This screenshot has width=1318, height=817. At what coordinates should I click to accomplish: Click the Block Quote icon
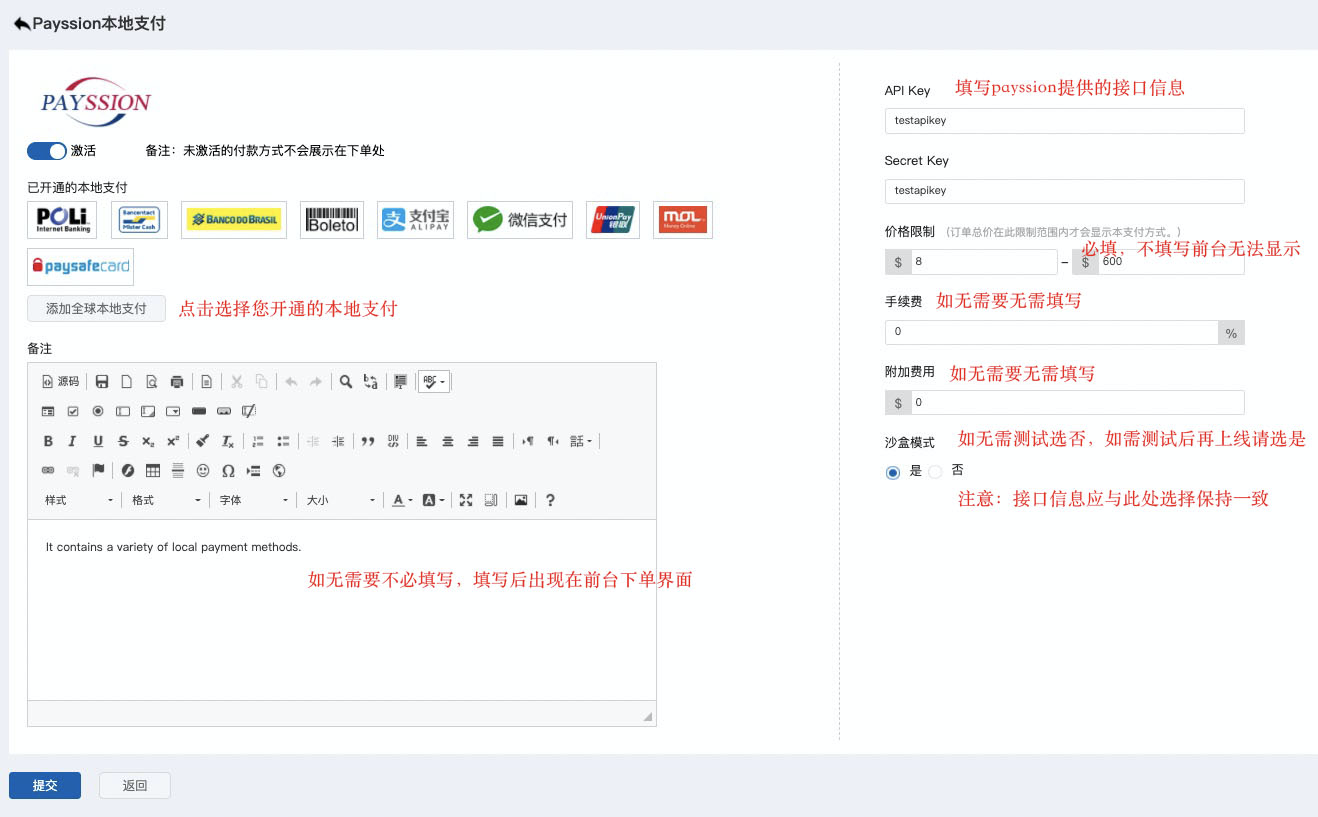(368, 441)
